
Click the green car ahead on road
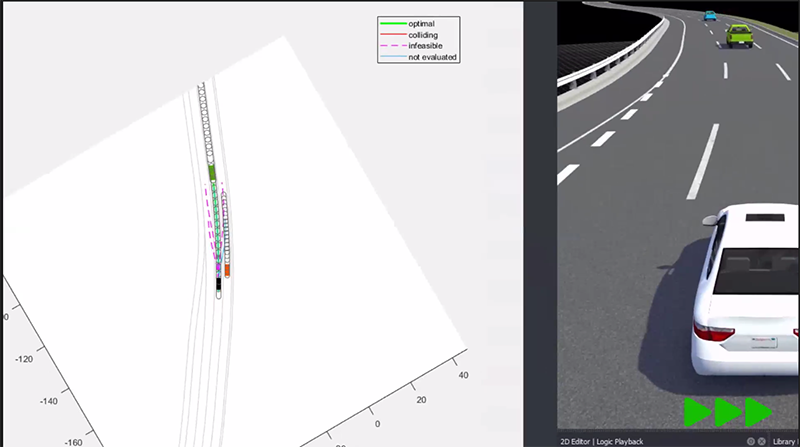(x=738, y=34)
